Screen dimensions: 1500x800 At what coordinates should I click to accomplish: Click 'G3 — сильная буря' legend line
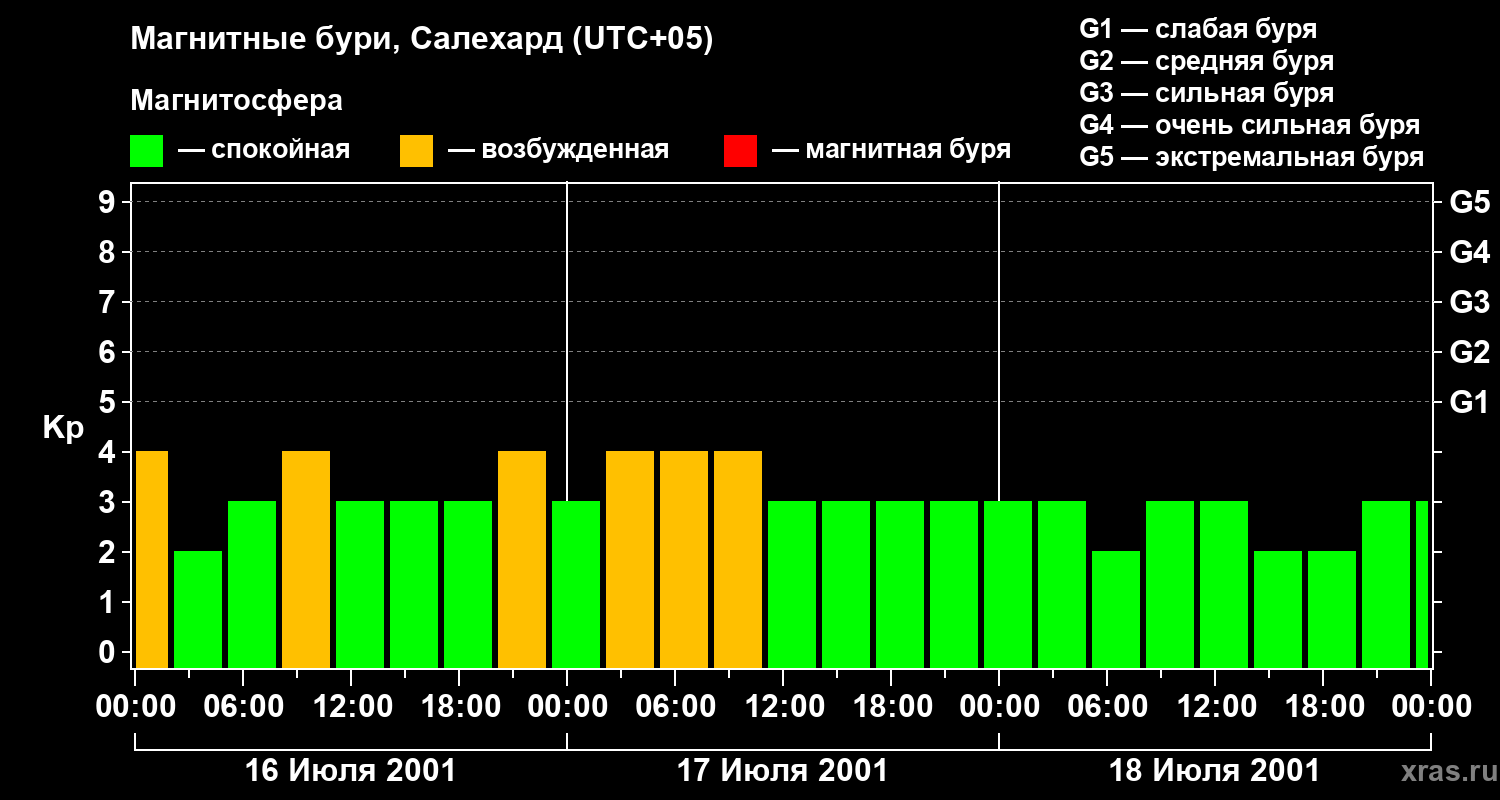tap(1206, 93)
